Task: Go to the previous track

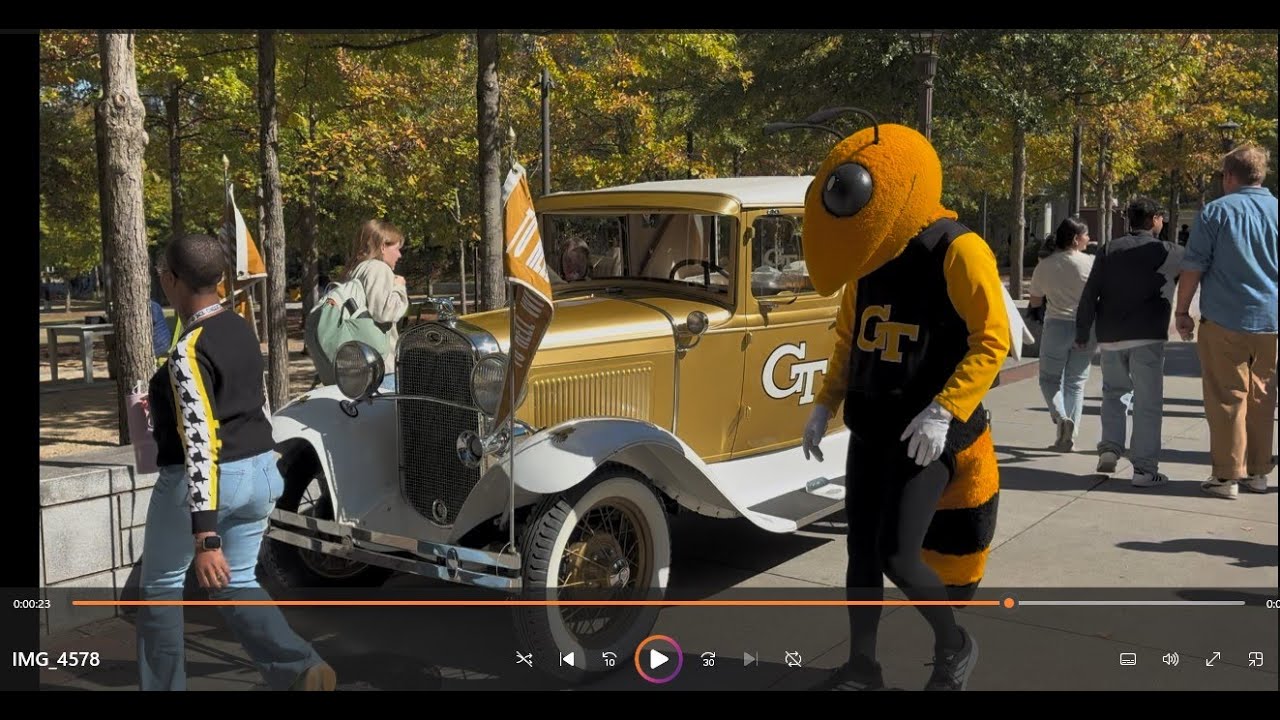Action: [x=567, y=659]
